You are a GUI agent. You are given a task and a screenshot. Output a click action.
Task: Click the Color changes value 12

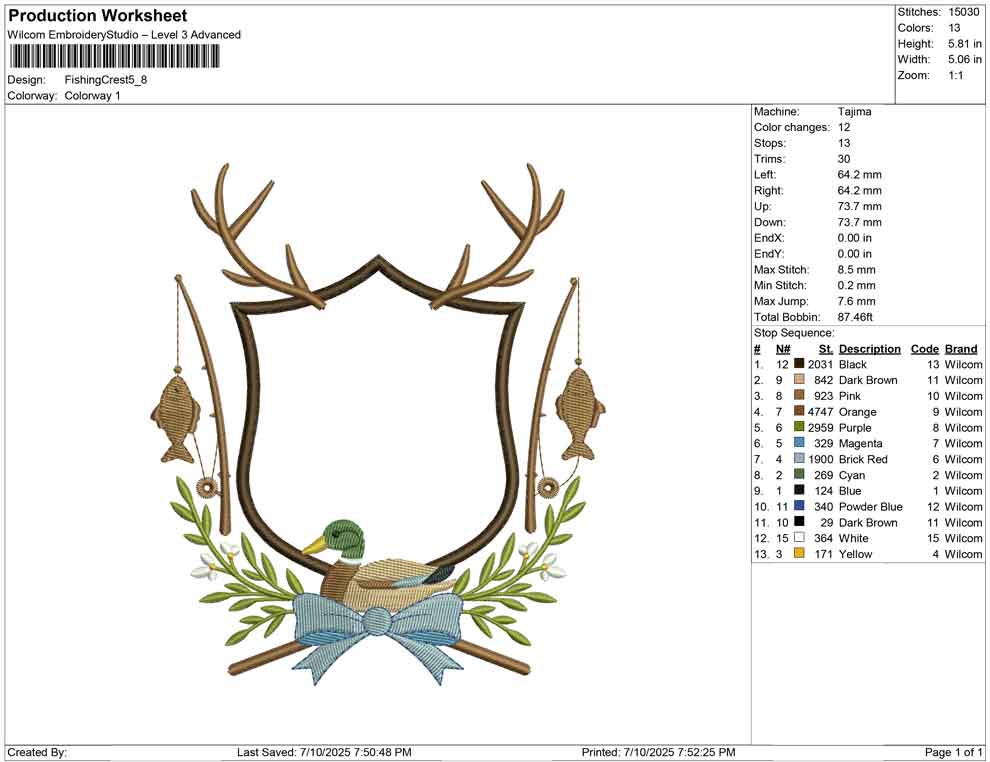click(844, 128)
